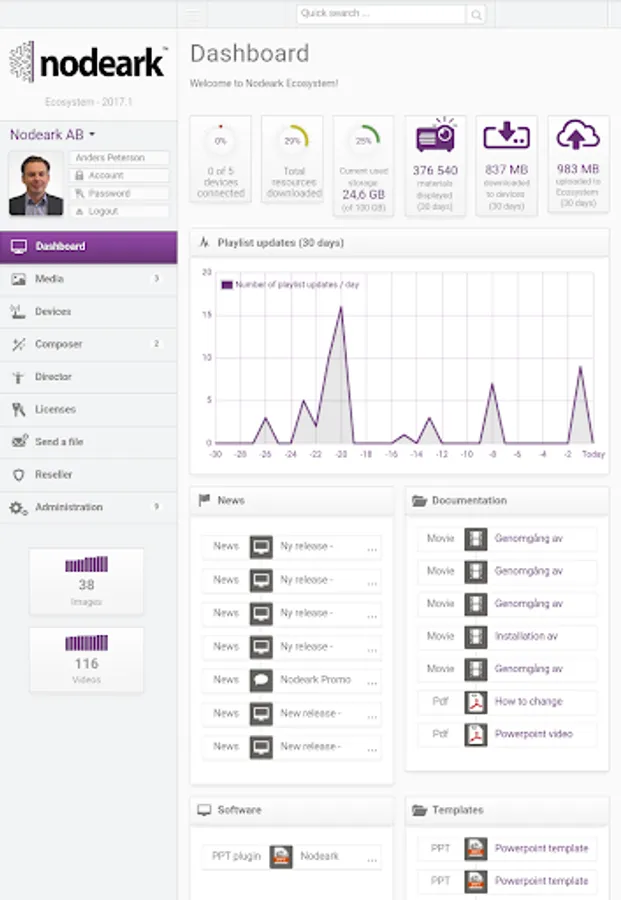Click the nodeark logo

(x=88, y=62)
